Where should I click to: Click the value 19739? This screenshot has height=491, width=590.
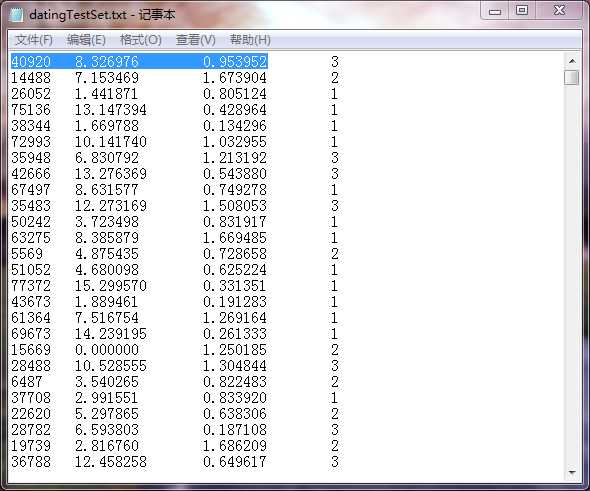(x=31, y=445)
